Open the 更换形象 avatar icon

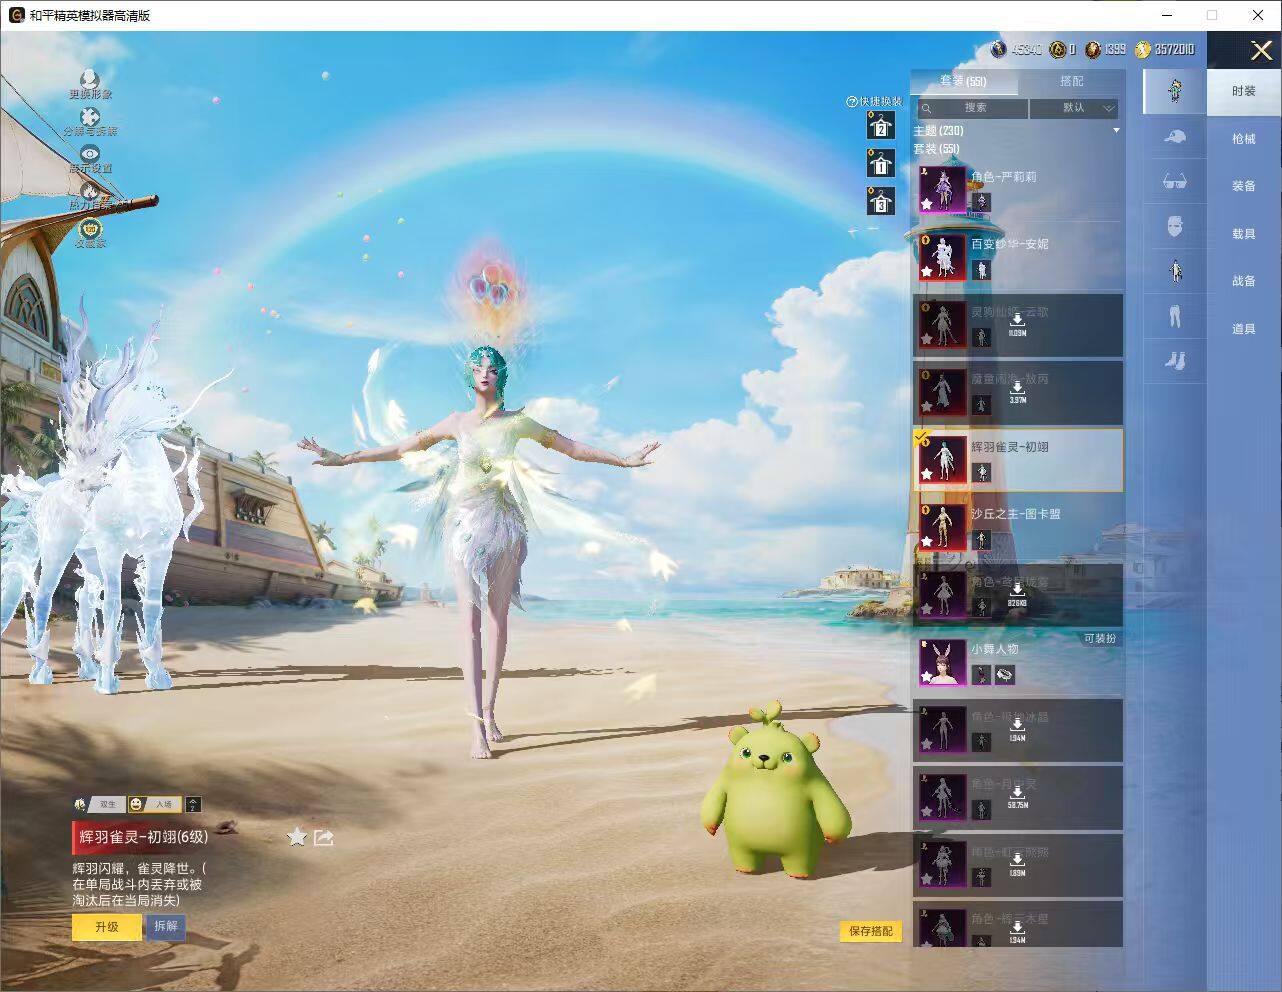[x=89, y=79]
